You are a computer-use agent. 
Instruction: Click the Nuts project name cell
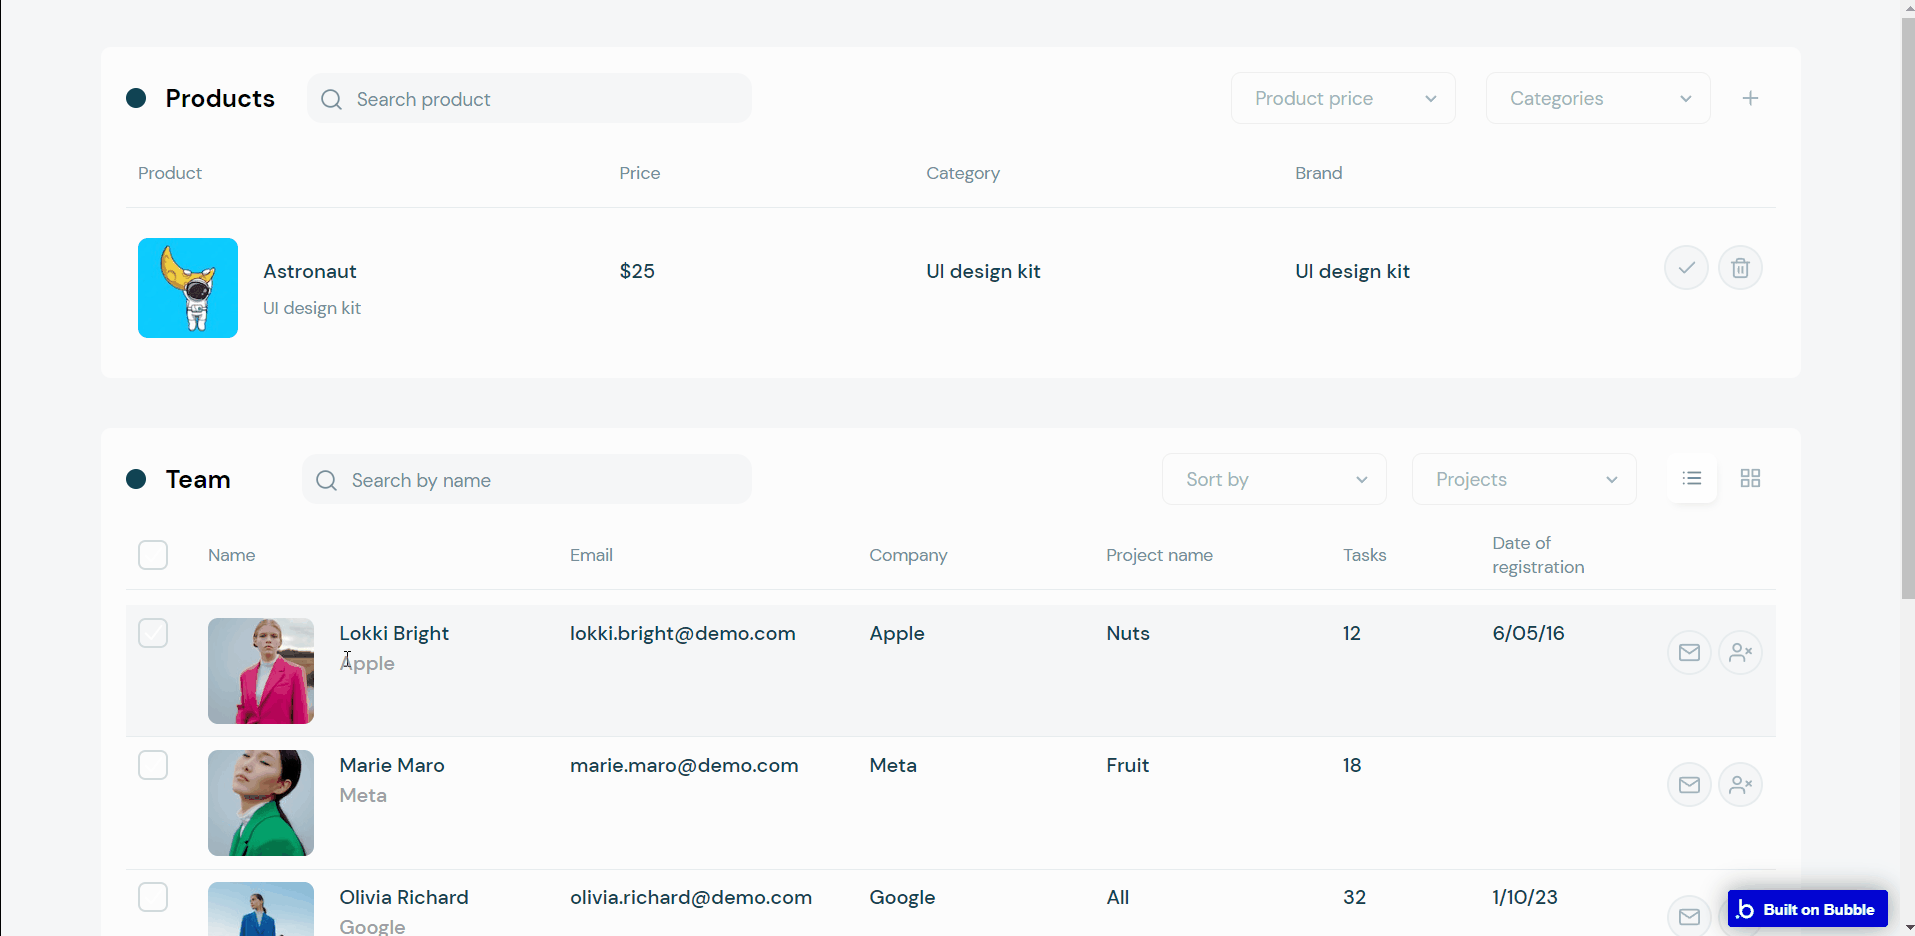pos(1128,633)
